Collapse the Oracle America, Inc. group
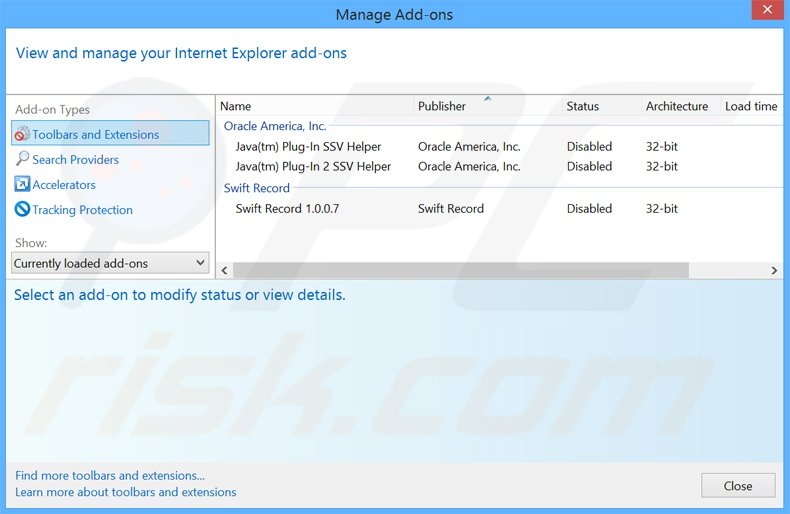 (x=275, y=126)
